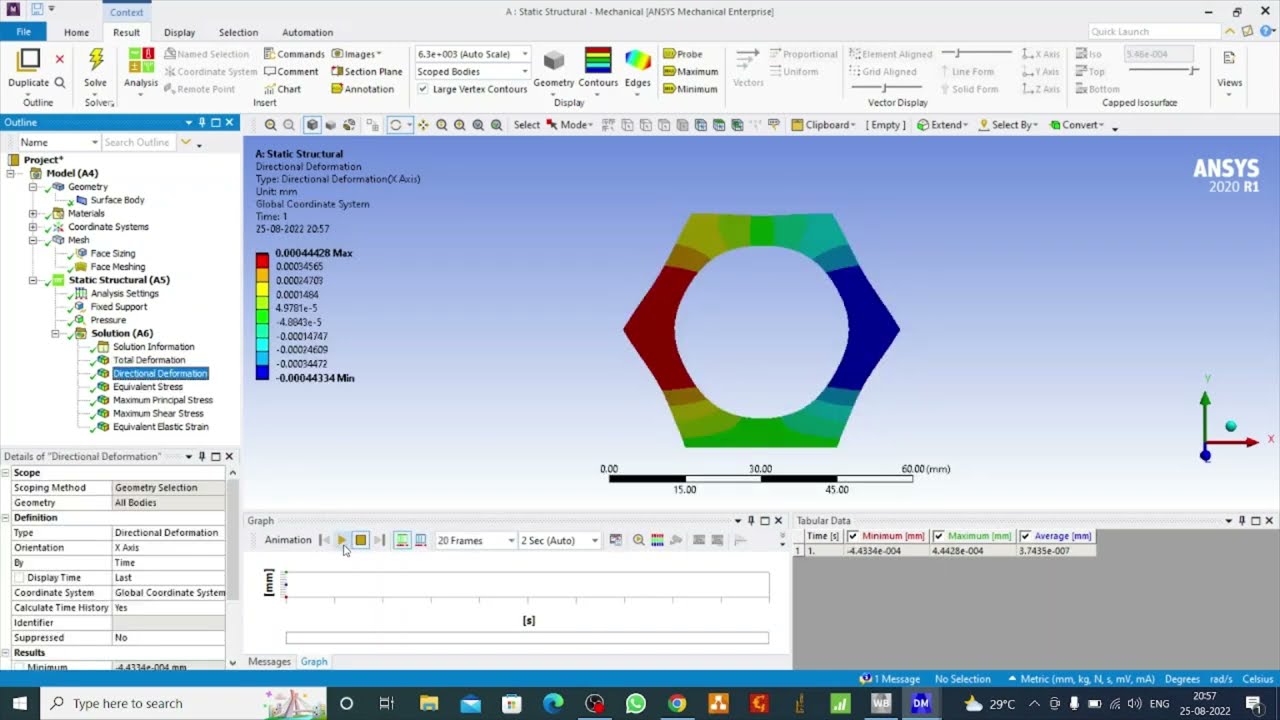Click the Edges display icon

638,60
